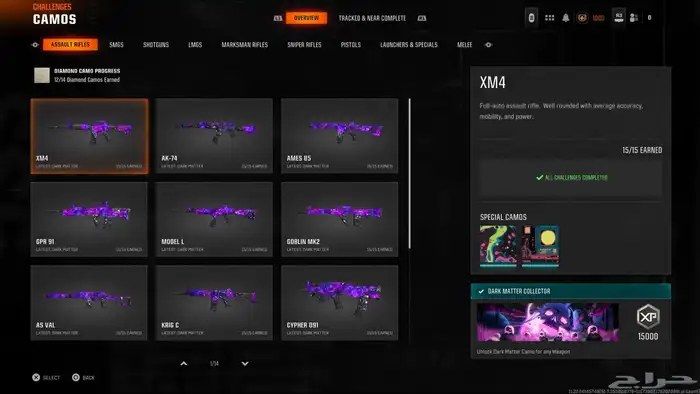Select the AS VAL weapon card
The image size is (700, 394).
[89, 303]
